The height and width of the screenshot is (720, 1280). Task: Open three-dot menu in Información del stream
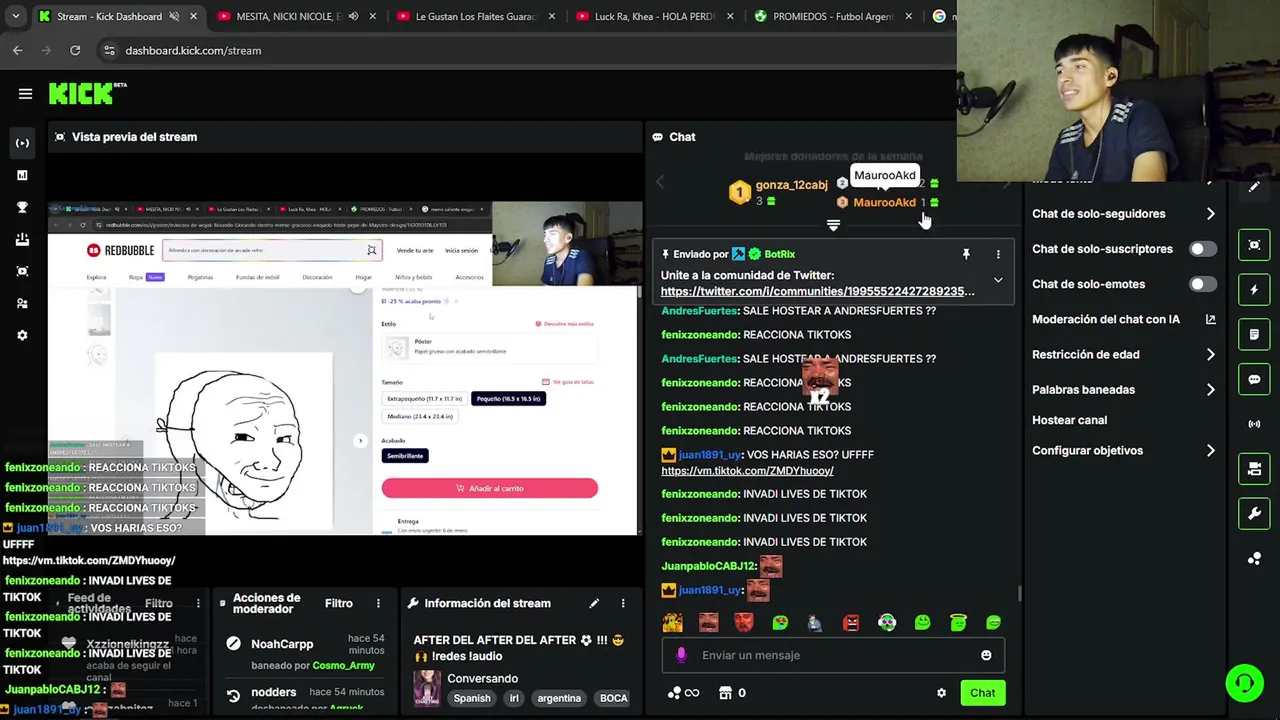click(x=623, y=603)
